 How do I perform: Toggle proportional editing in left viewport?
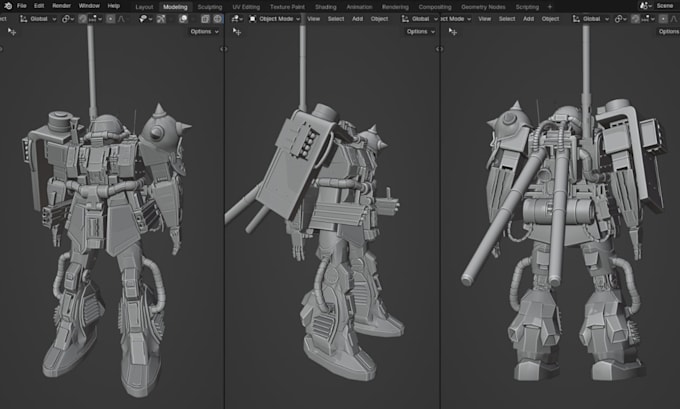tap(111, 19)
